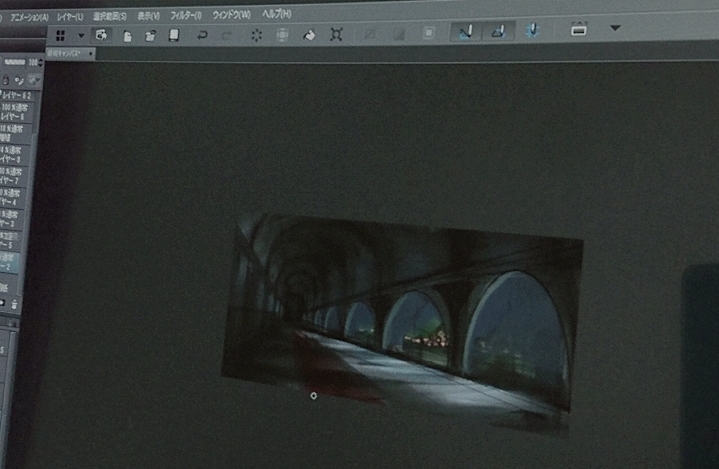The image size is (719, 469).
Task: Click the Clip Studio Assets box icon
Action: (579, 29)
